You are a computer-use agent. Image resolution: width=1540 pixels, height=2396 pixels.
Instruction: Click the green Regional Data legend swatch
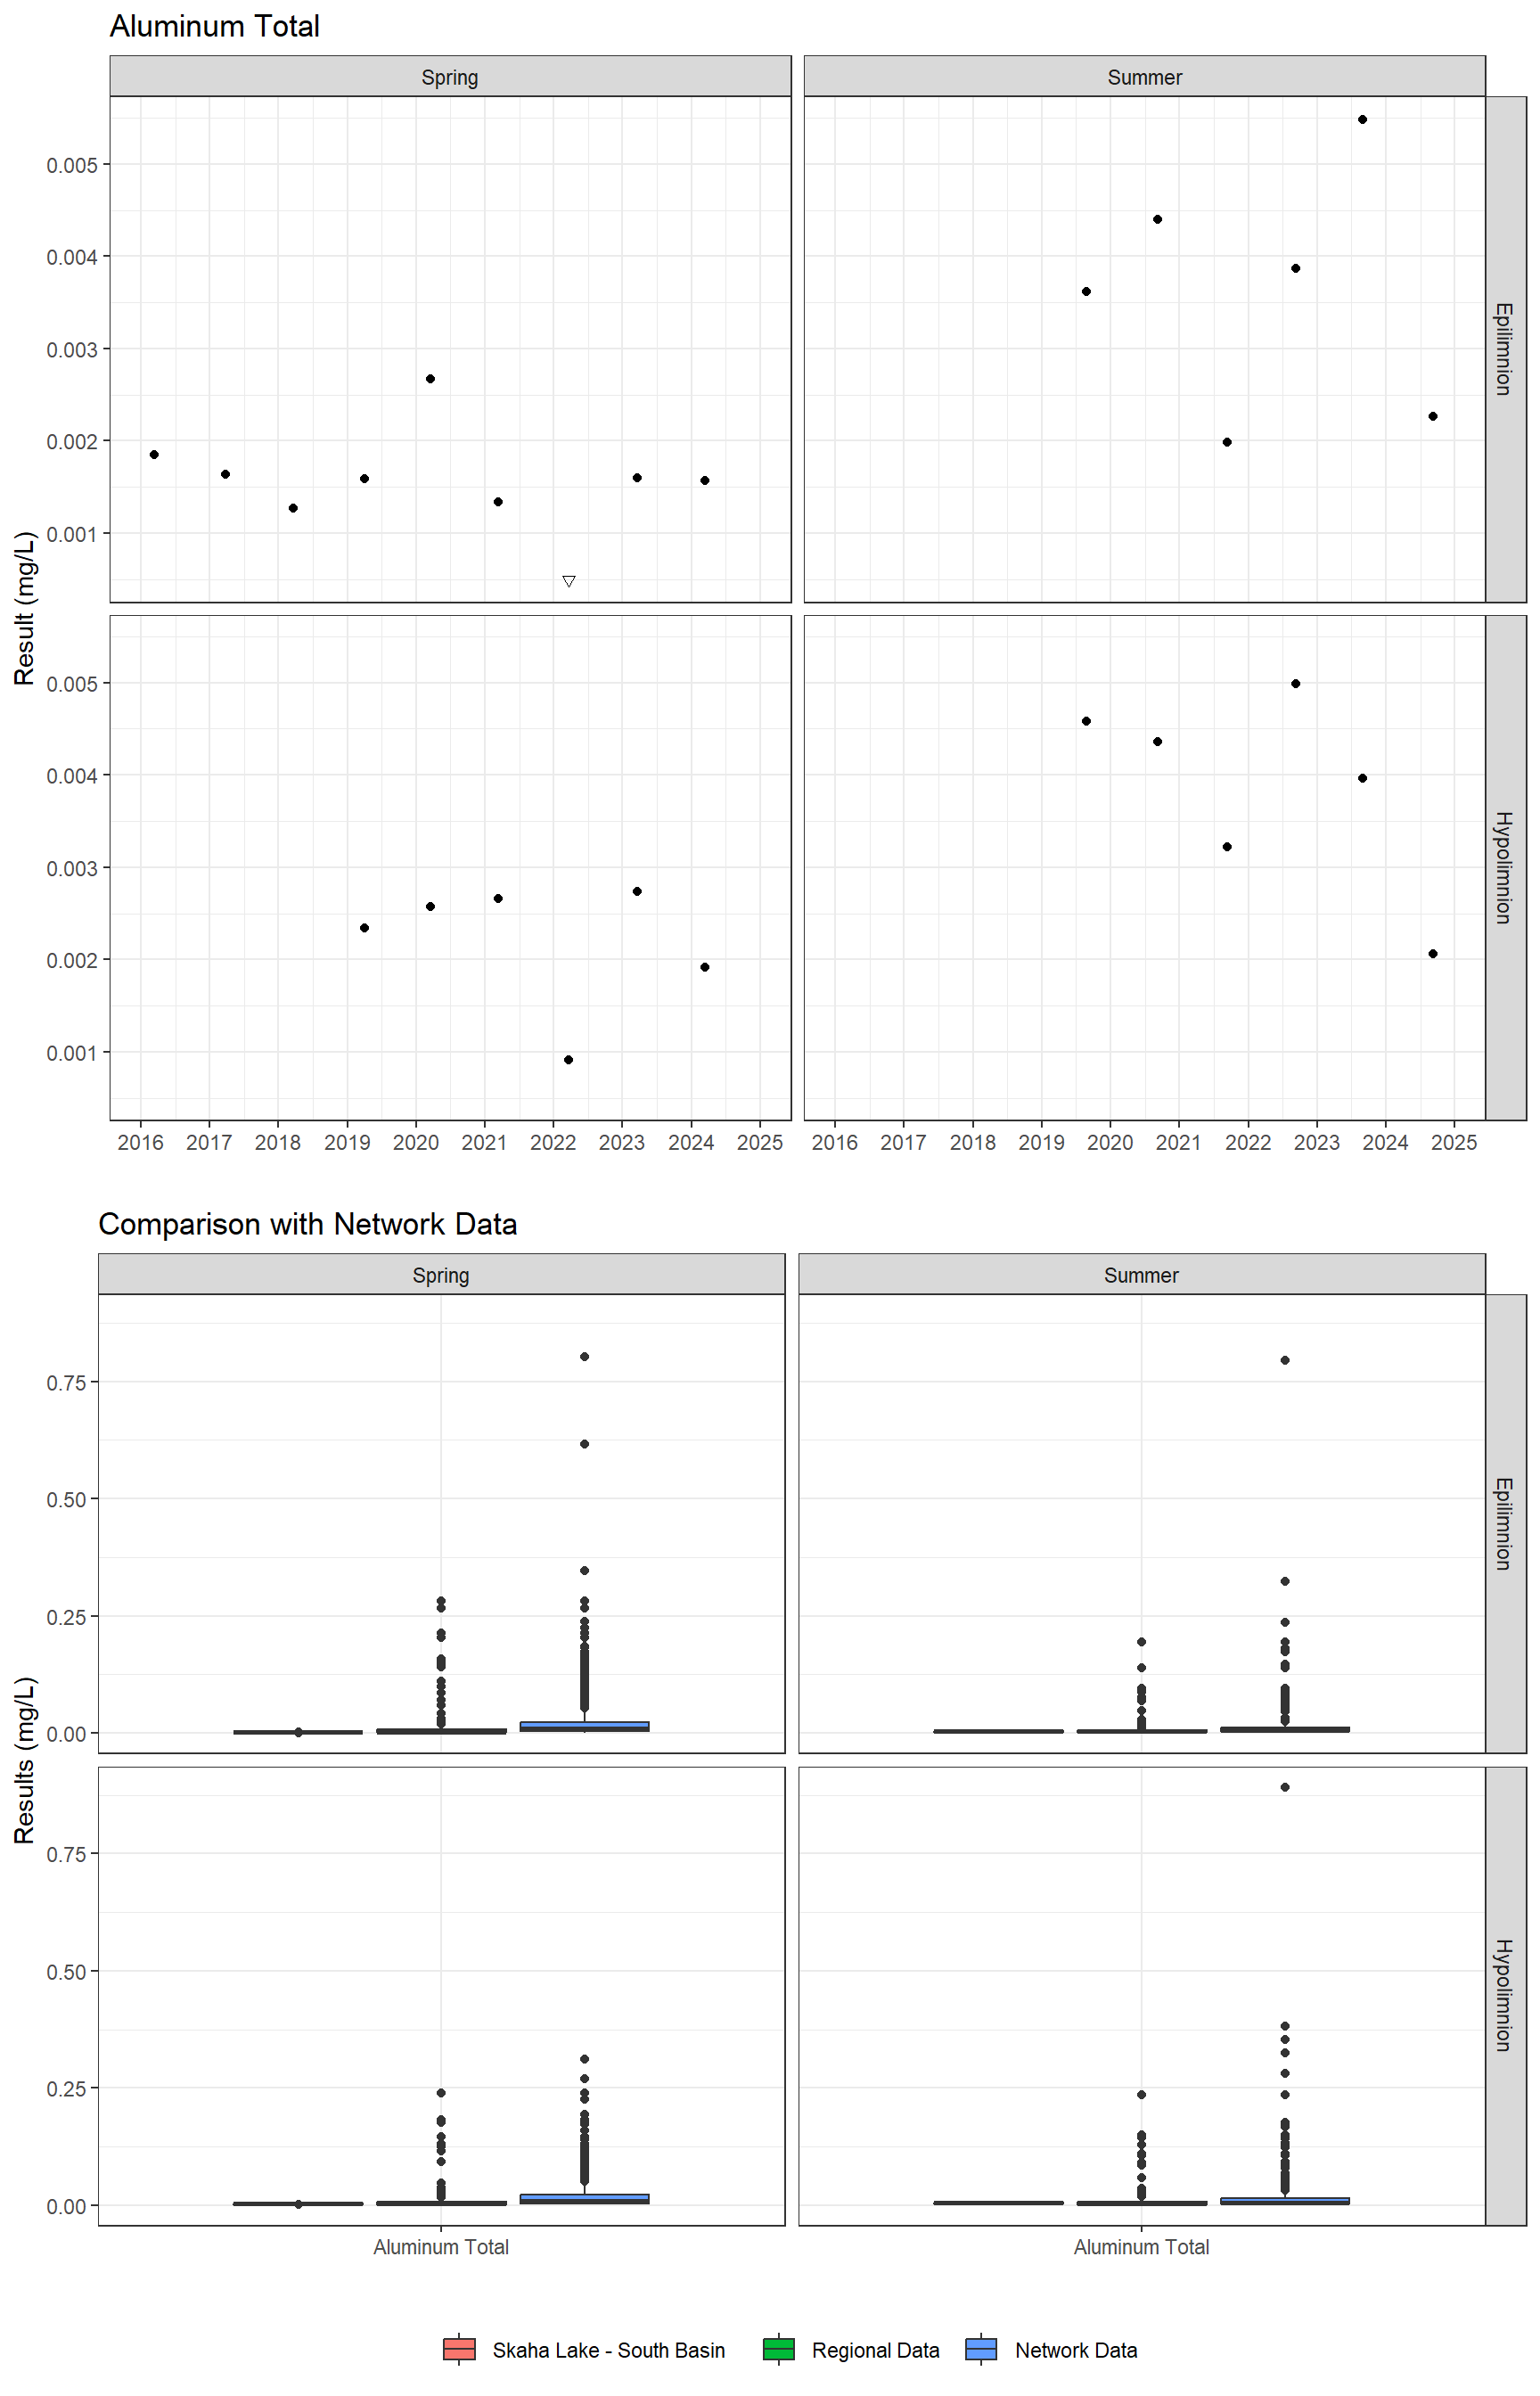[x=778, y=2349]
